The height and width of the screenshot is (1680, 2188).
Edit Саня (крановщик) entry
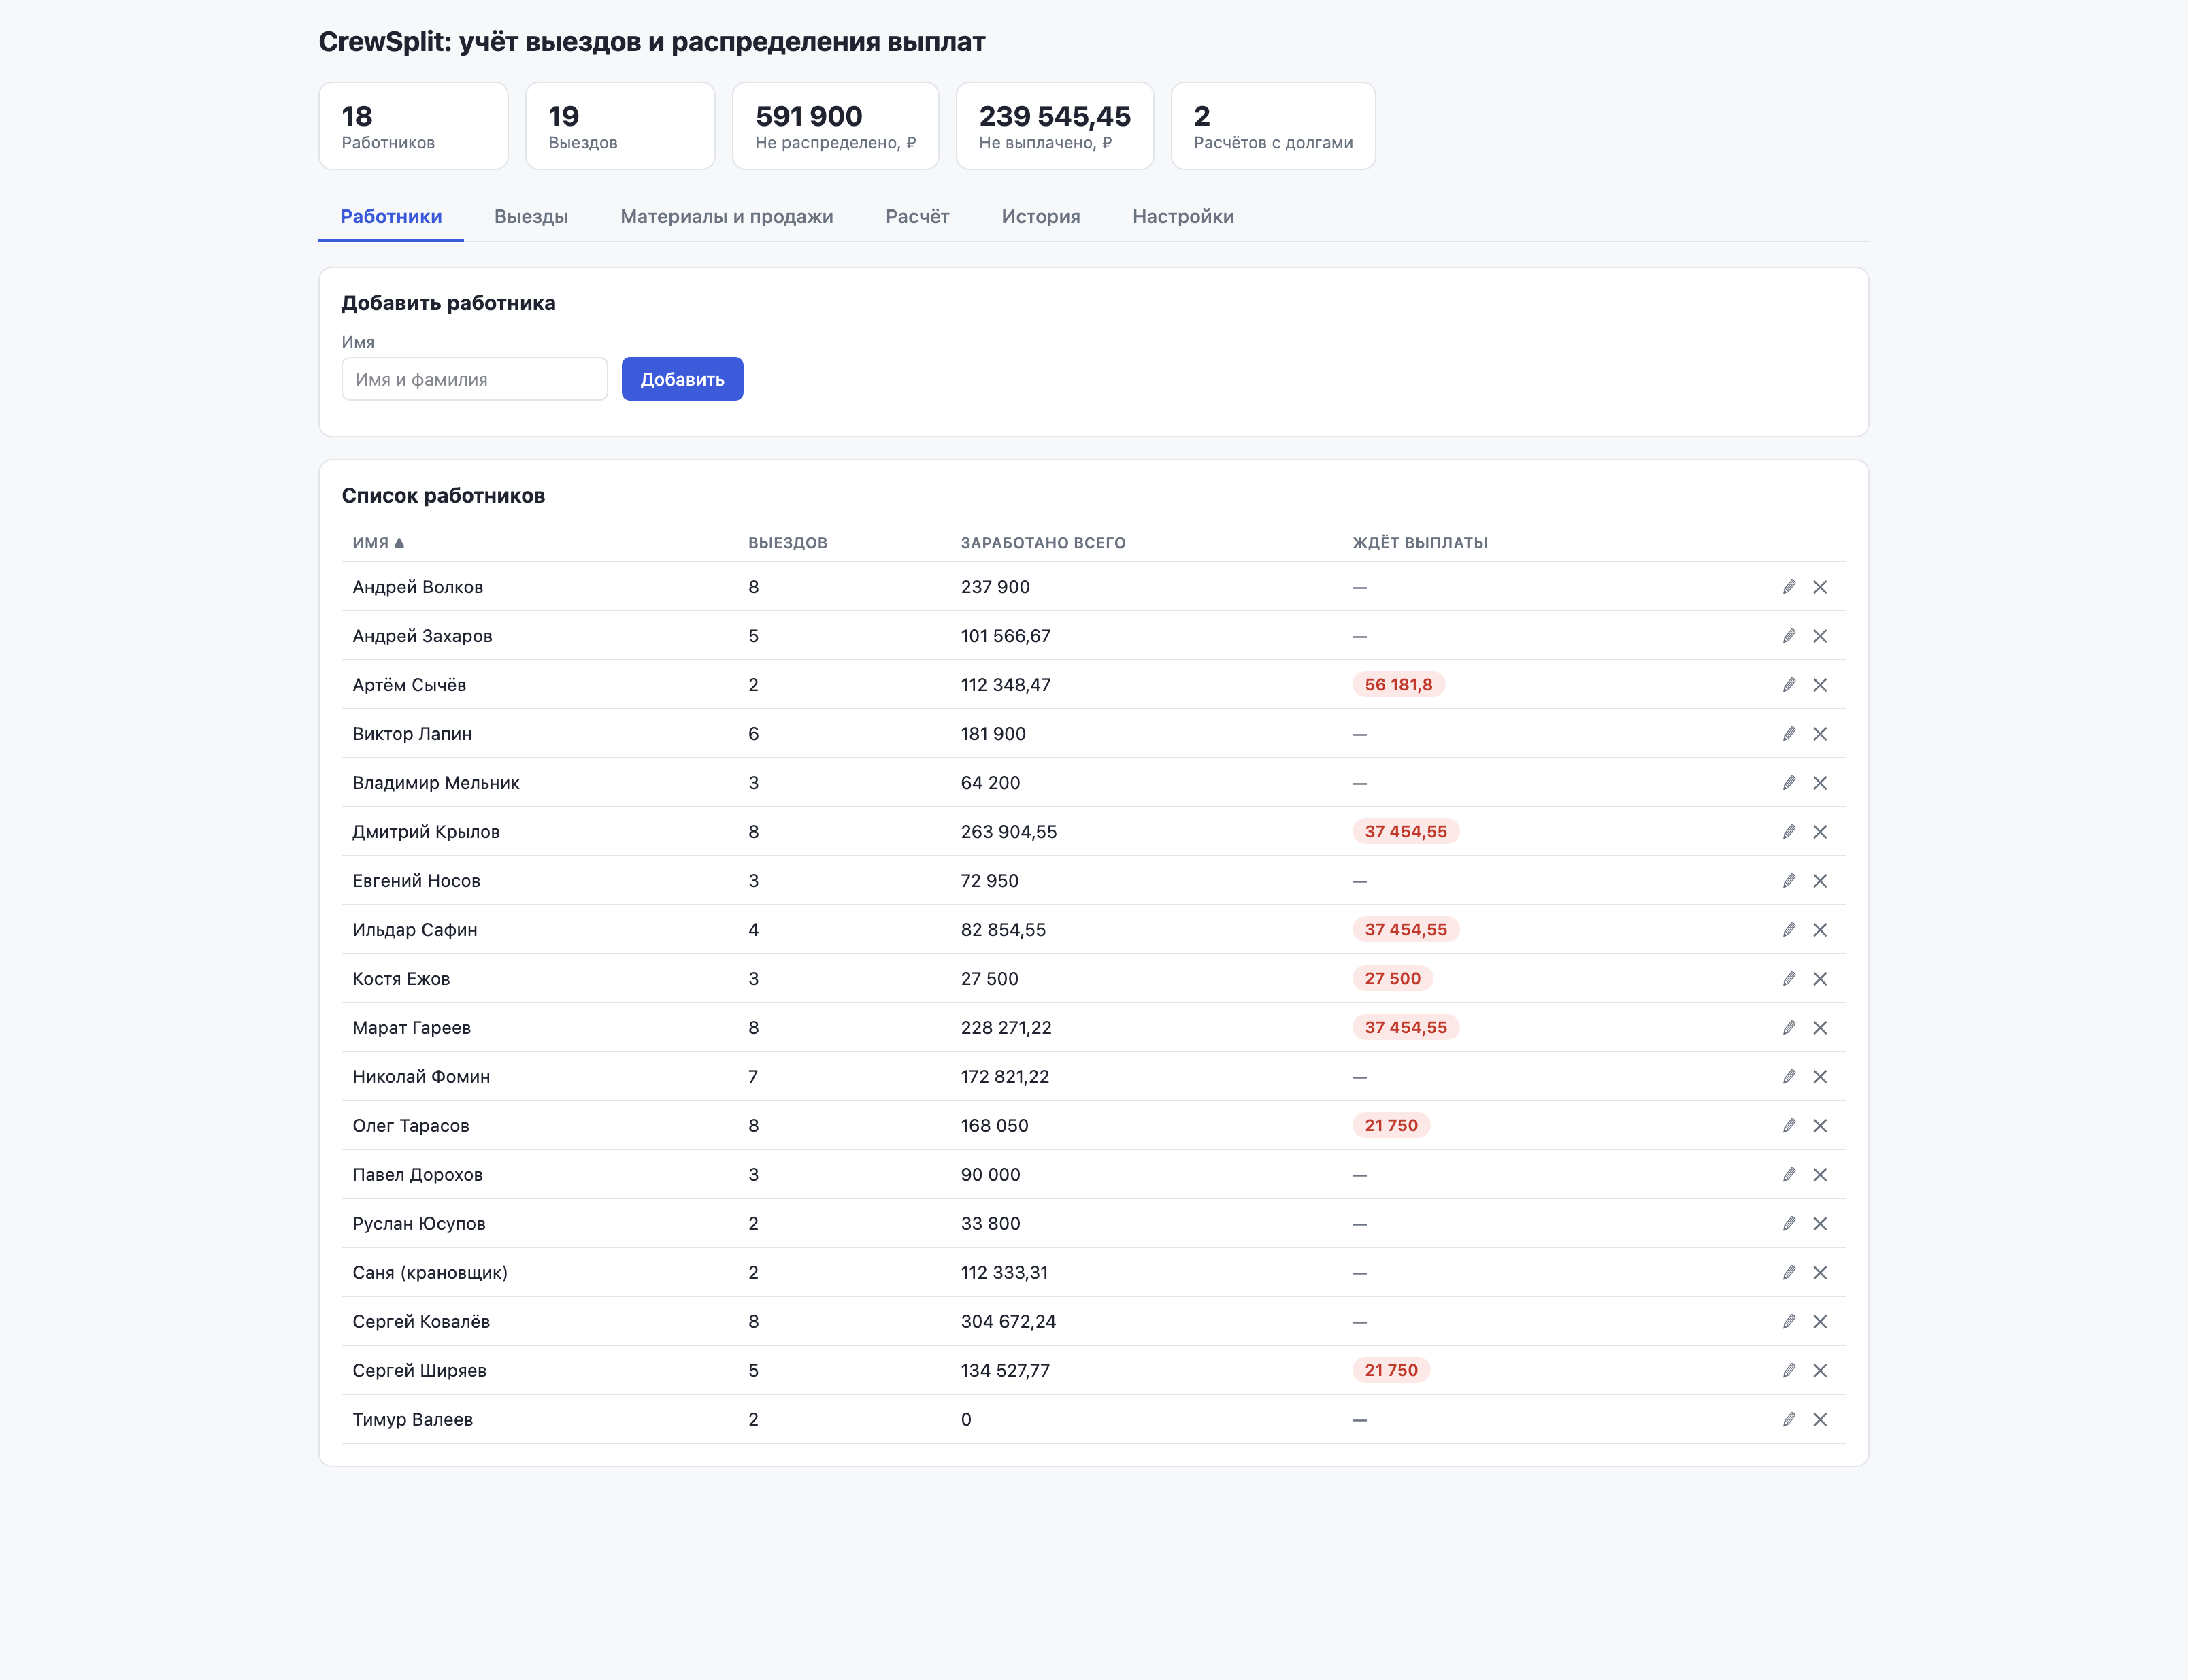[1789, 1273]
